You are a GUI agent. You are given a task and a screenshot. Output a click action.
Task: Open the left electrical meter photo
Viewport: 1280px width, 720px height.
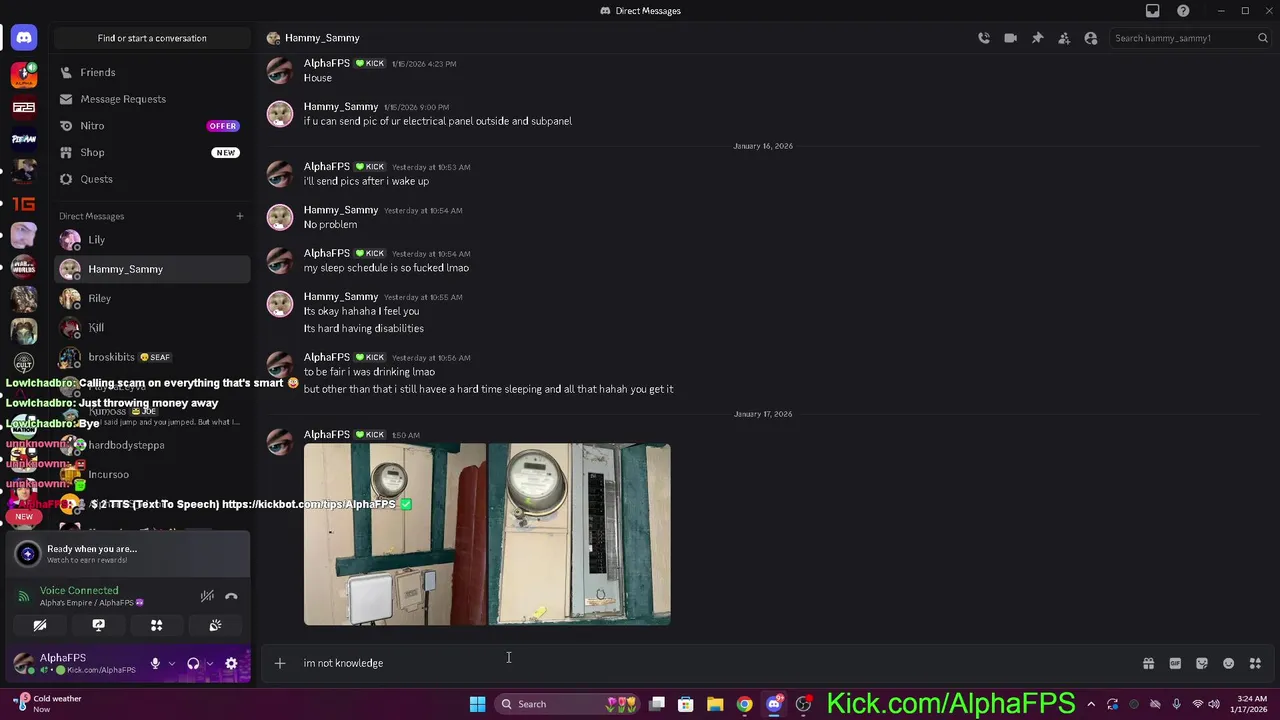(395, 534)
